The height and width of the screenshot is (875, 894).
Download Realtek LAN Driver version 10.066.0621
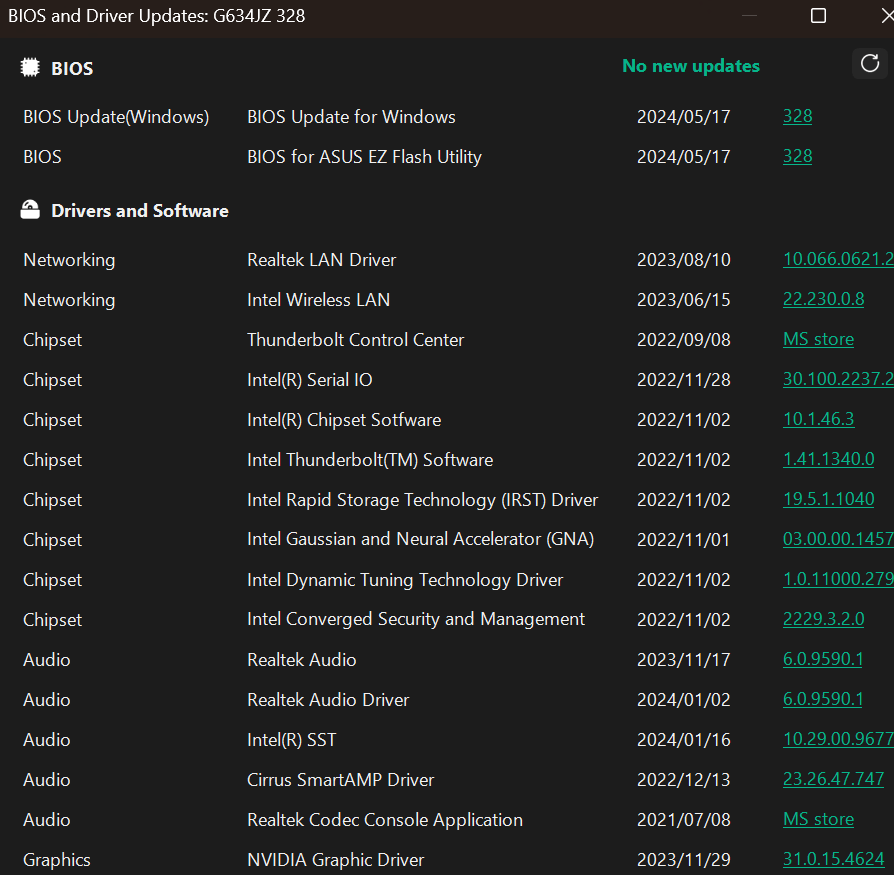click(838, 259)
